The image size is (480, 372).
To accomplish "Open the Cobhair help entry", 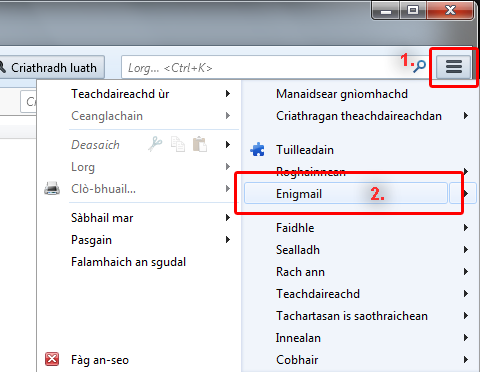I will (x=297, y=360).
